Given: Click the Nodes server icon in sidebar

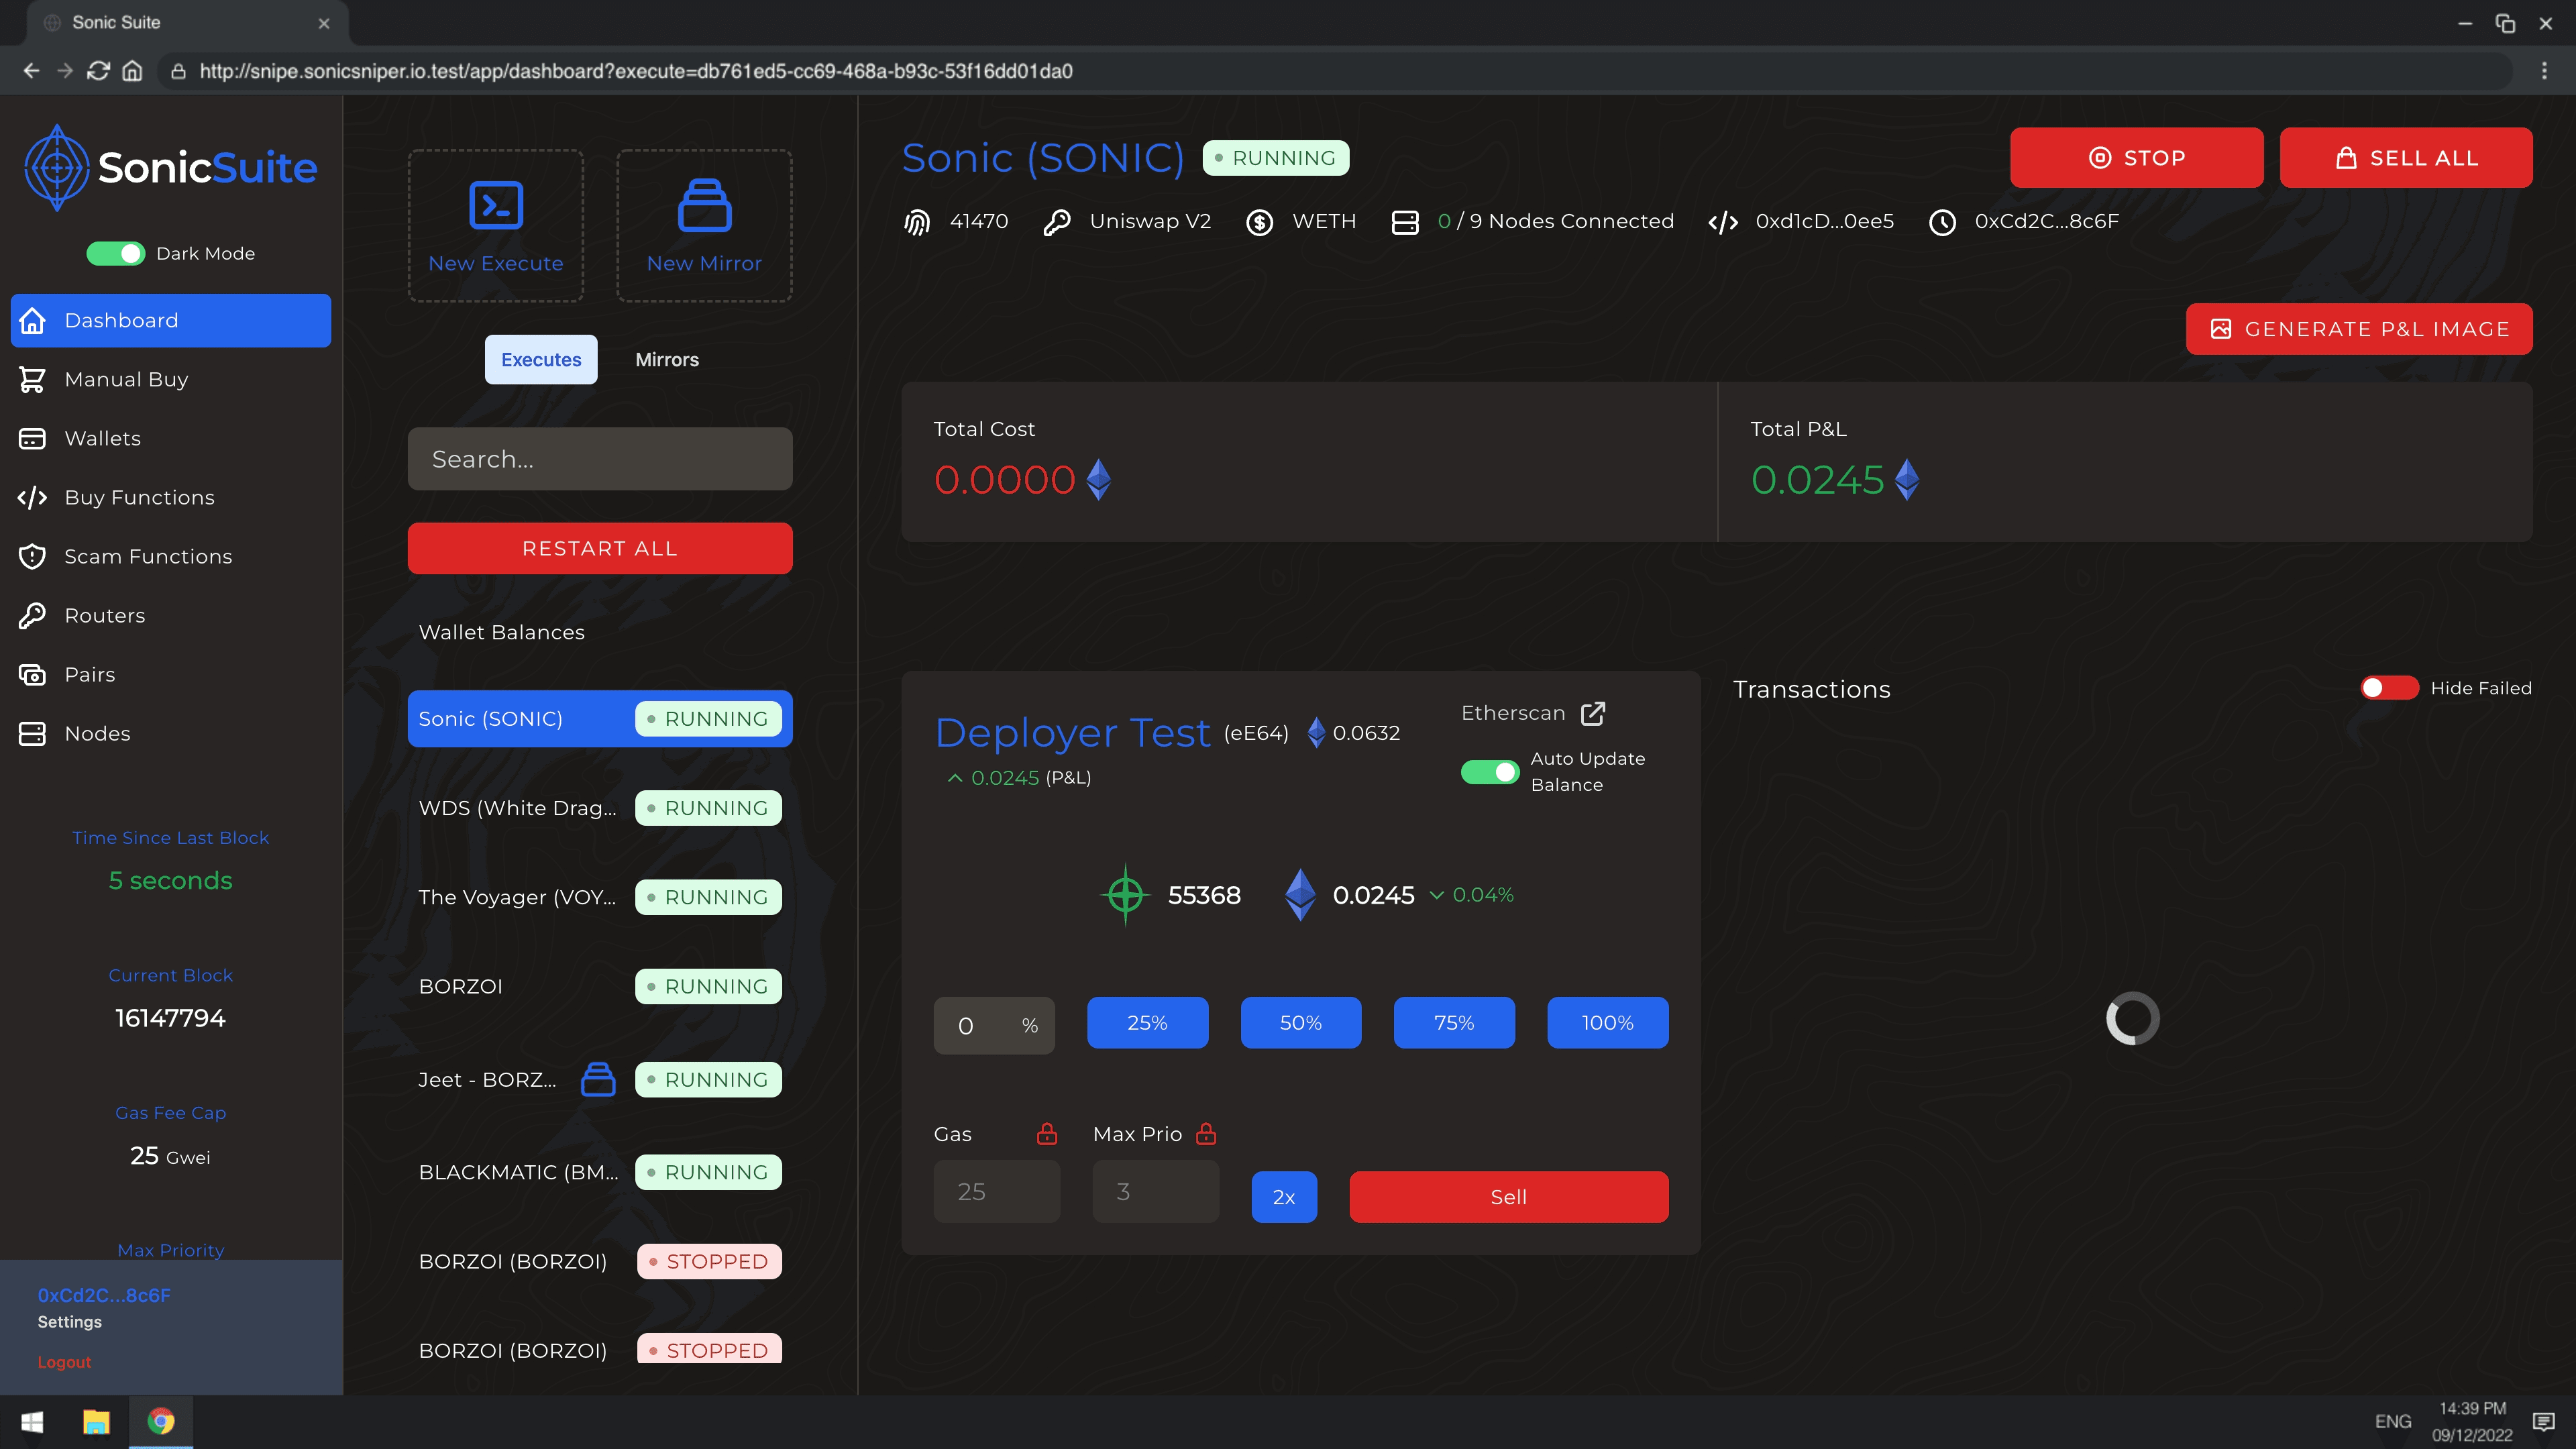Looking at the screenshot, I should pos(33,733).
